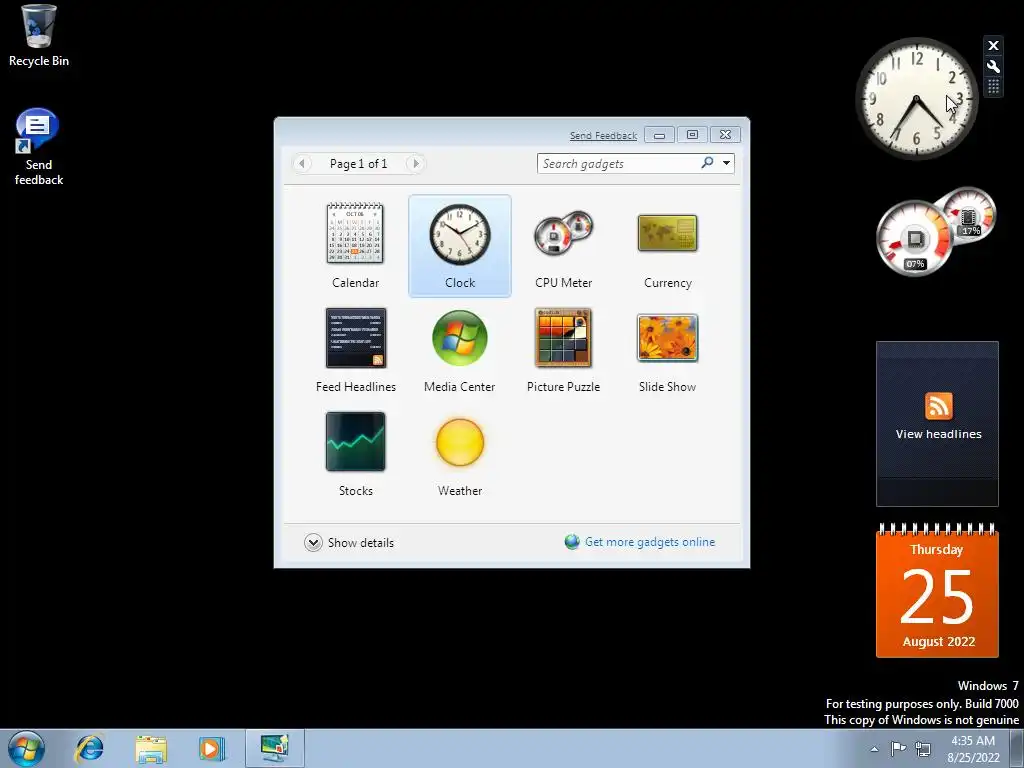
Task: Click the taskbar clock and date
Action: point(973,749)
